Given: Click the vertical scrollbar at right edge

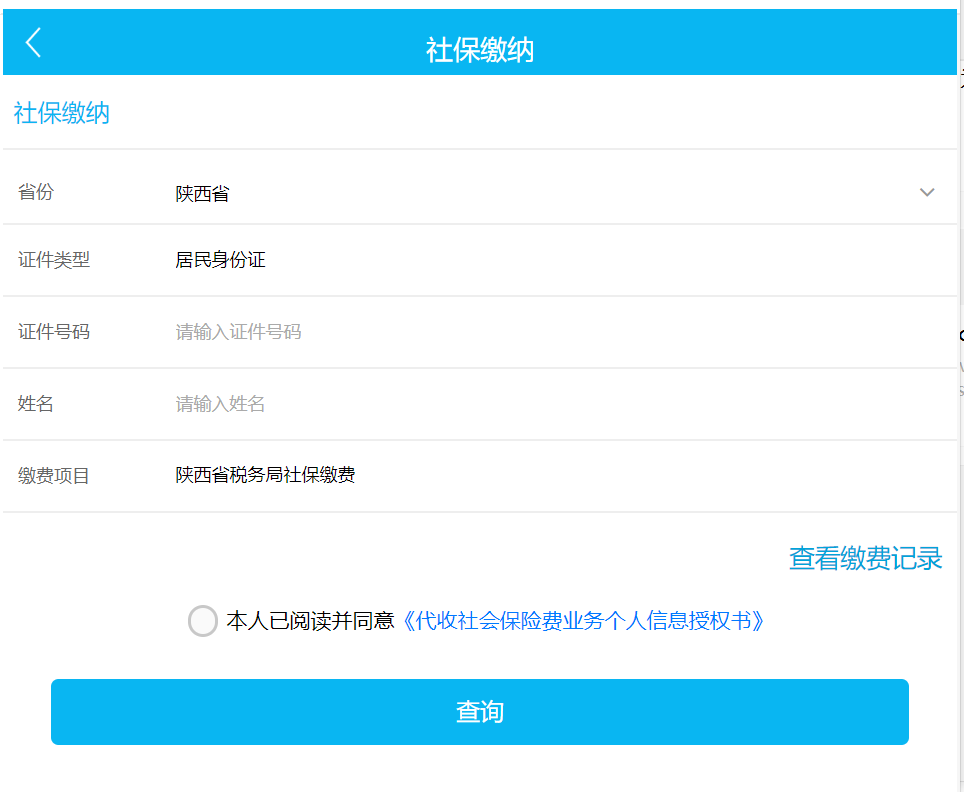Looking at the screenshot, I should 960,400.
